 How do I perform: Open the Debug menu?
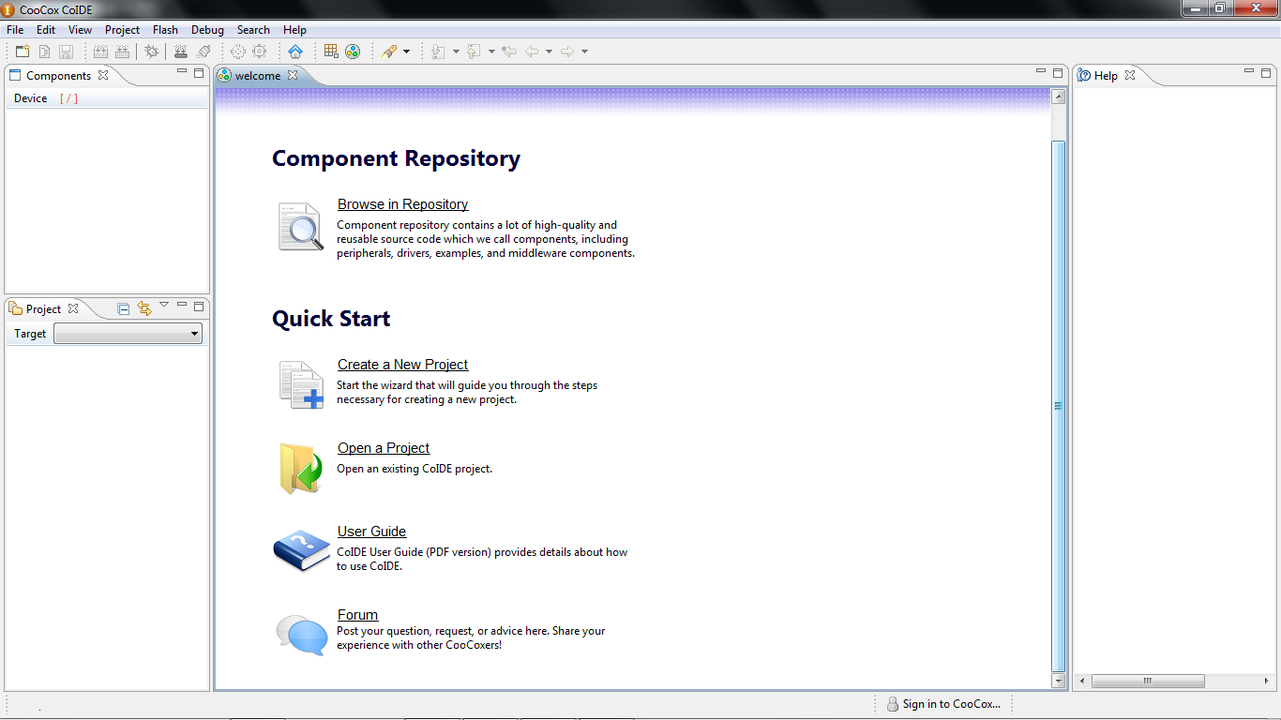[208, 30]
